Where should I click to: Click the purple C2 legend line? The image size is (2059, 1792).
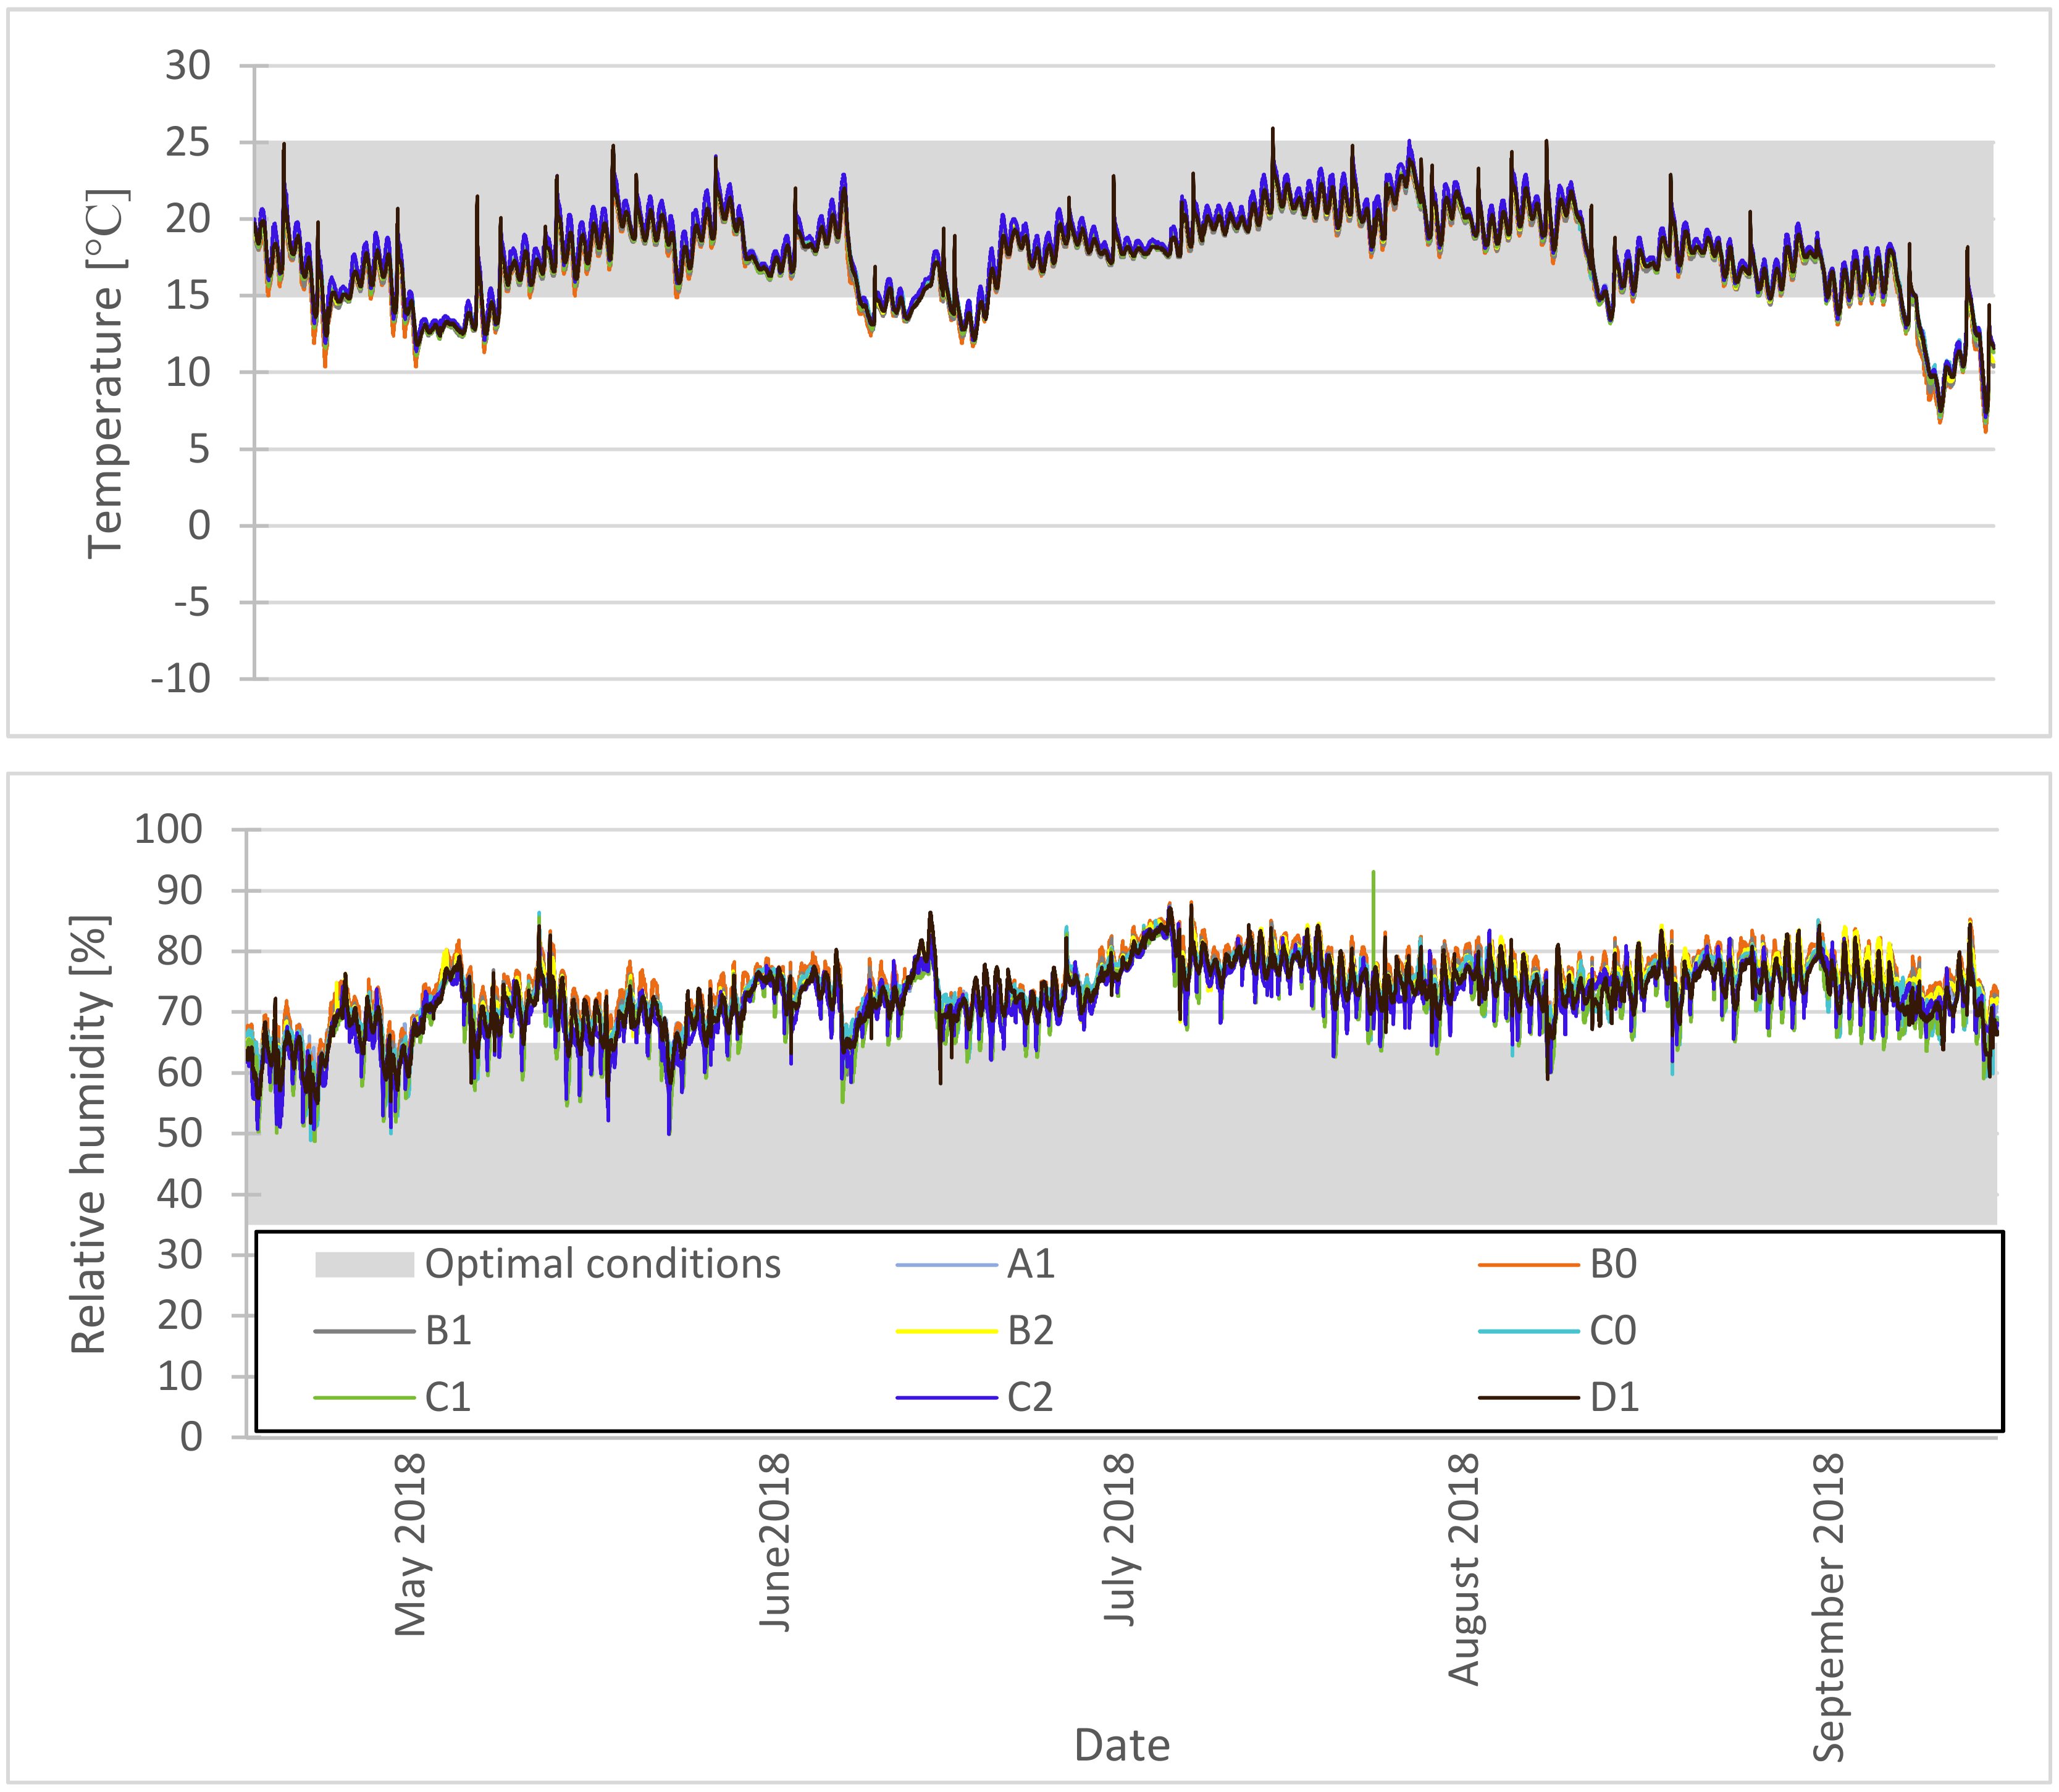click(x=946, y=1397)
